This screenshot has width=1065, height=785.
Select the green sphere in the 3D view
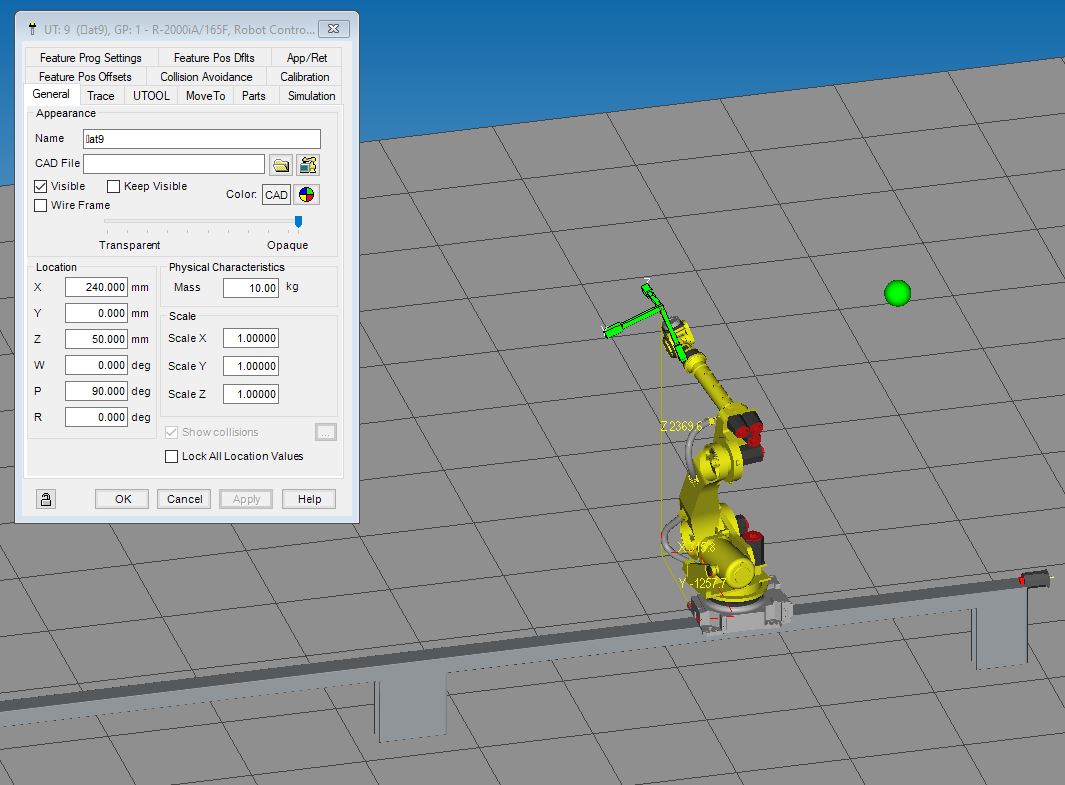(x=897, y=293)
